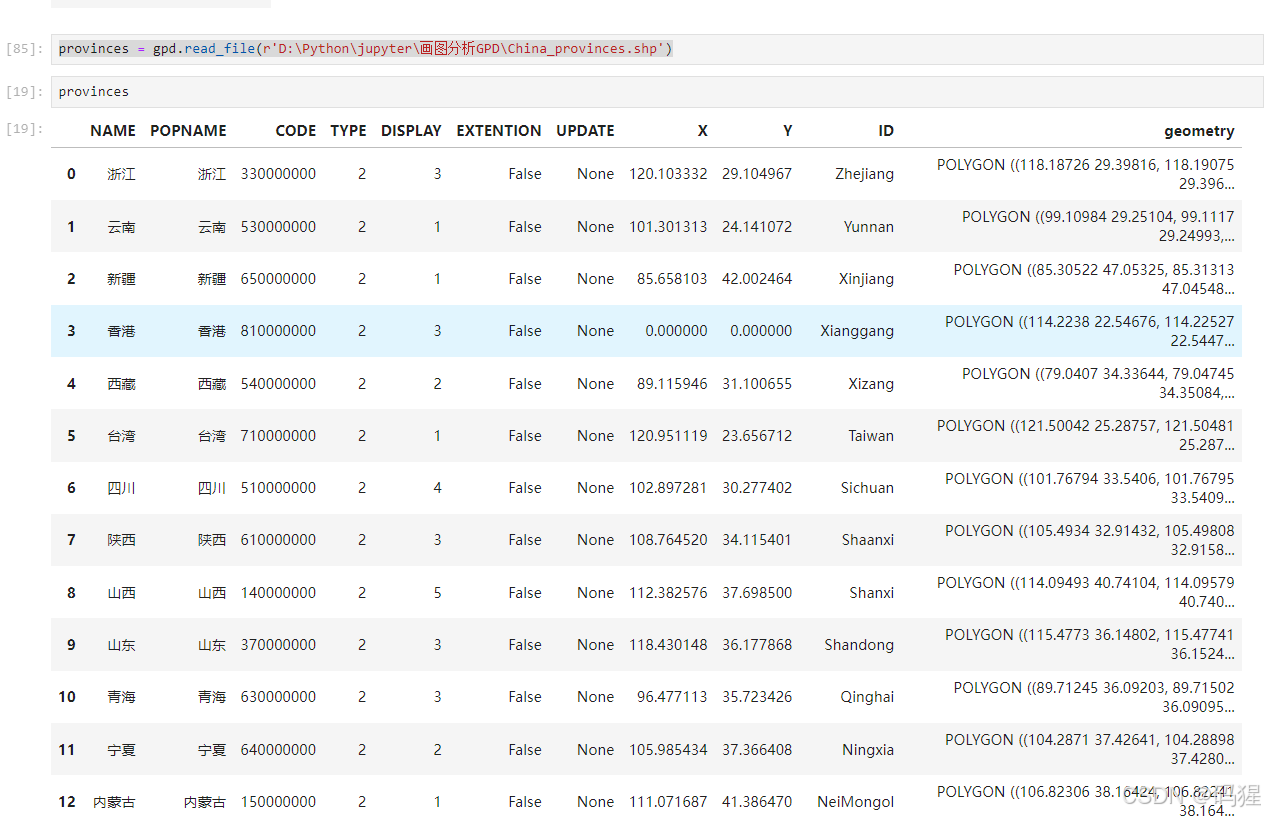Click the DISPLAY column header
1265x817 pixels.
(x=411, y=131)
